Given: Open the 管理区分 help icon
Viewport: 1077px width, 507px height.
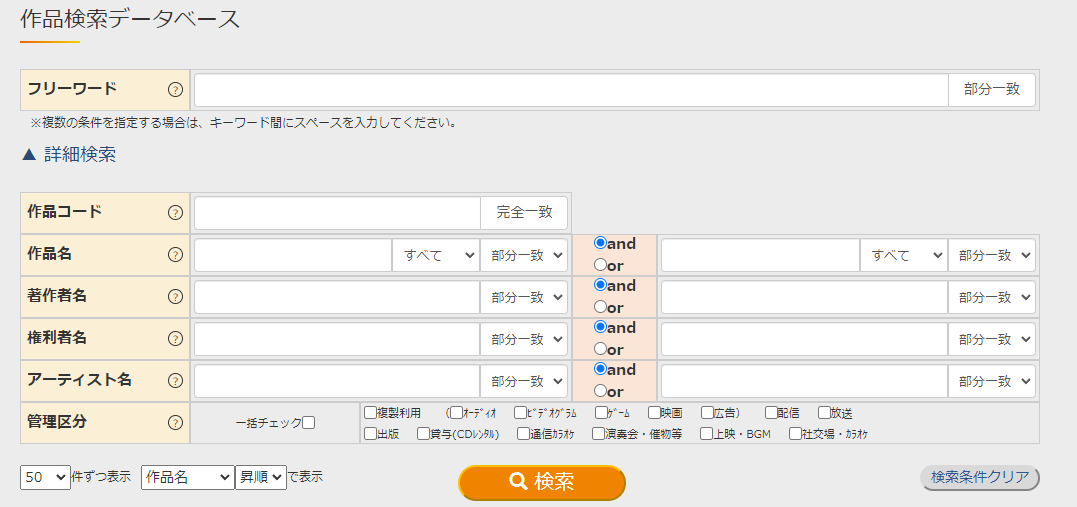Looking at the screenshot, I should pos(175,423).
